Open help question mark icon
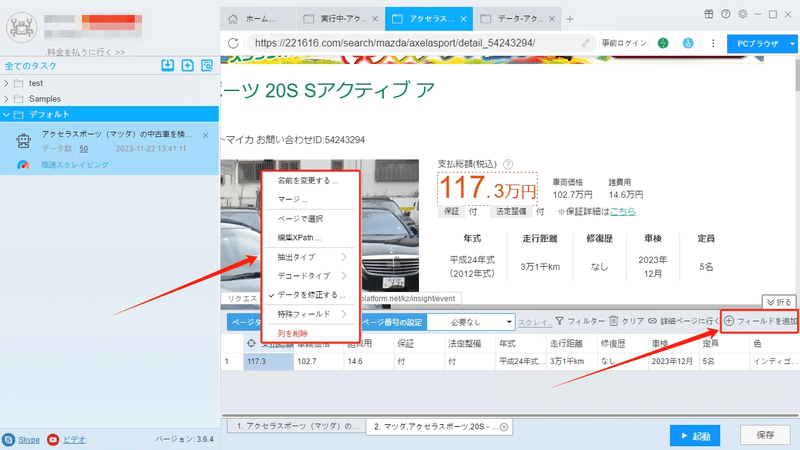This screenshot has height=450, width=800. (x=726, y=14)
